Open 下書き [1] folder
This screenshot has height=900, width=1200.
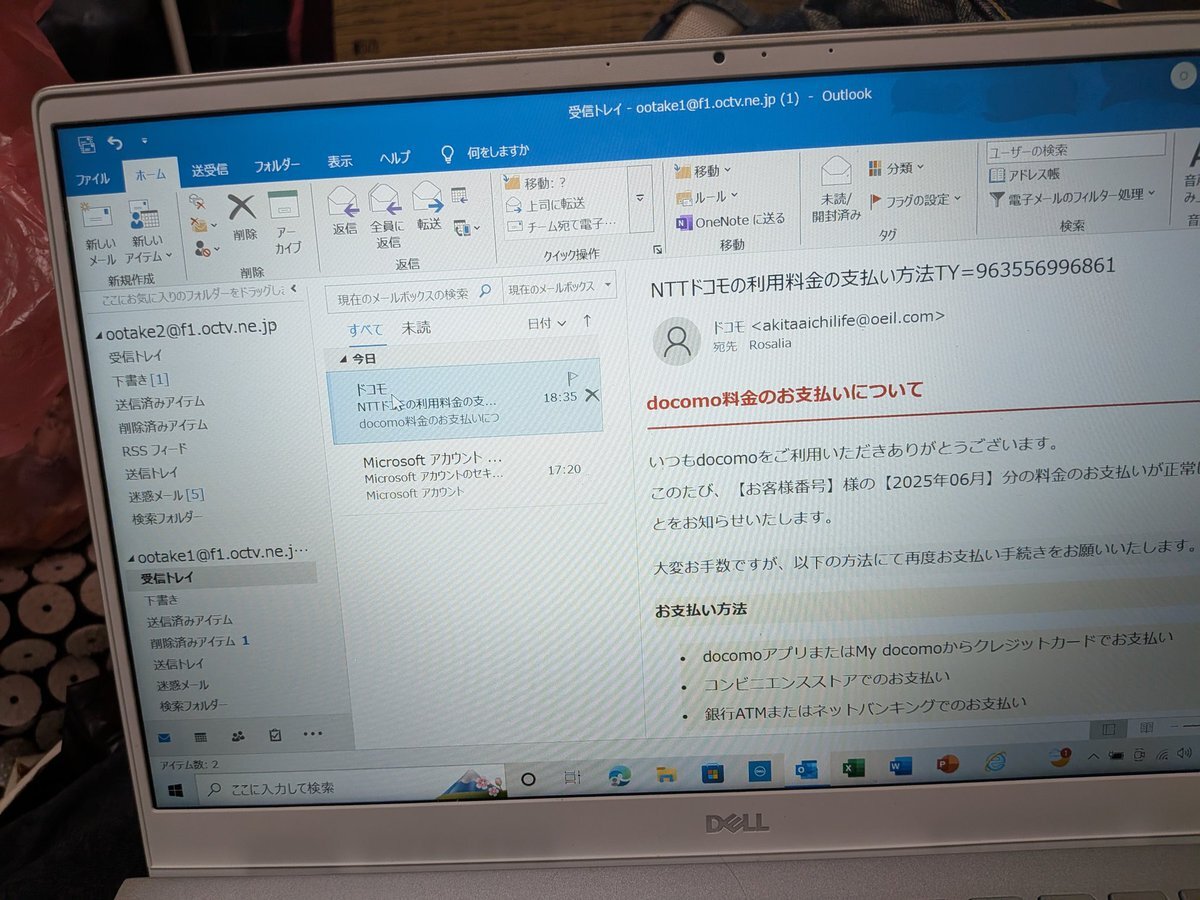coord(140,380)
